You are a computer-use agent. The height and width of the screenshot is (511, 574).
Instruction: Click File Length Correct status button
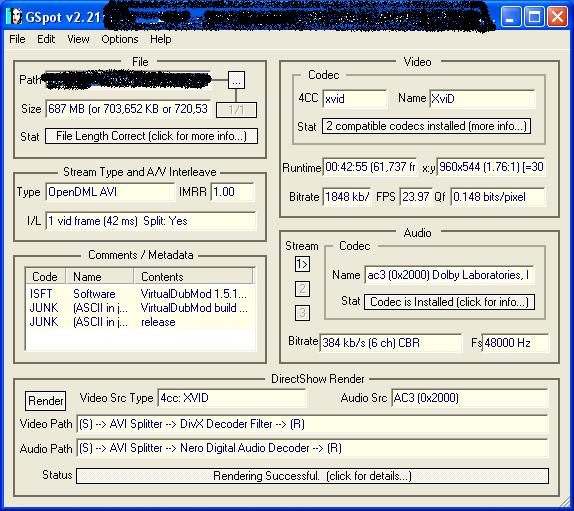[x=151, y=136]
